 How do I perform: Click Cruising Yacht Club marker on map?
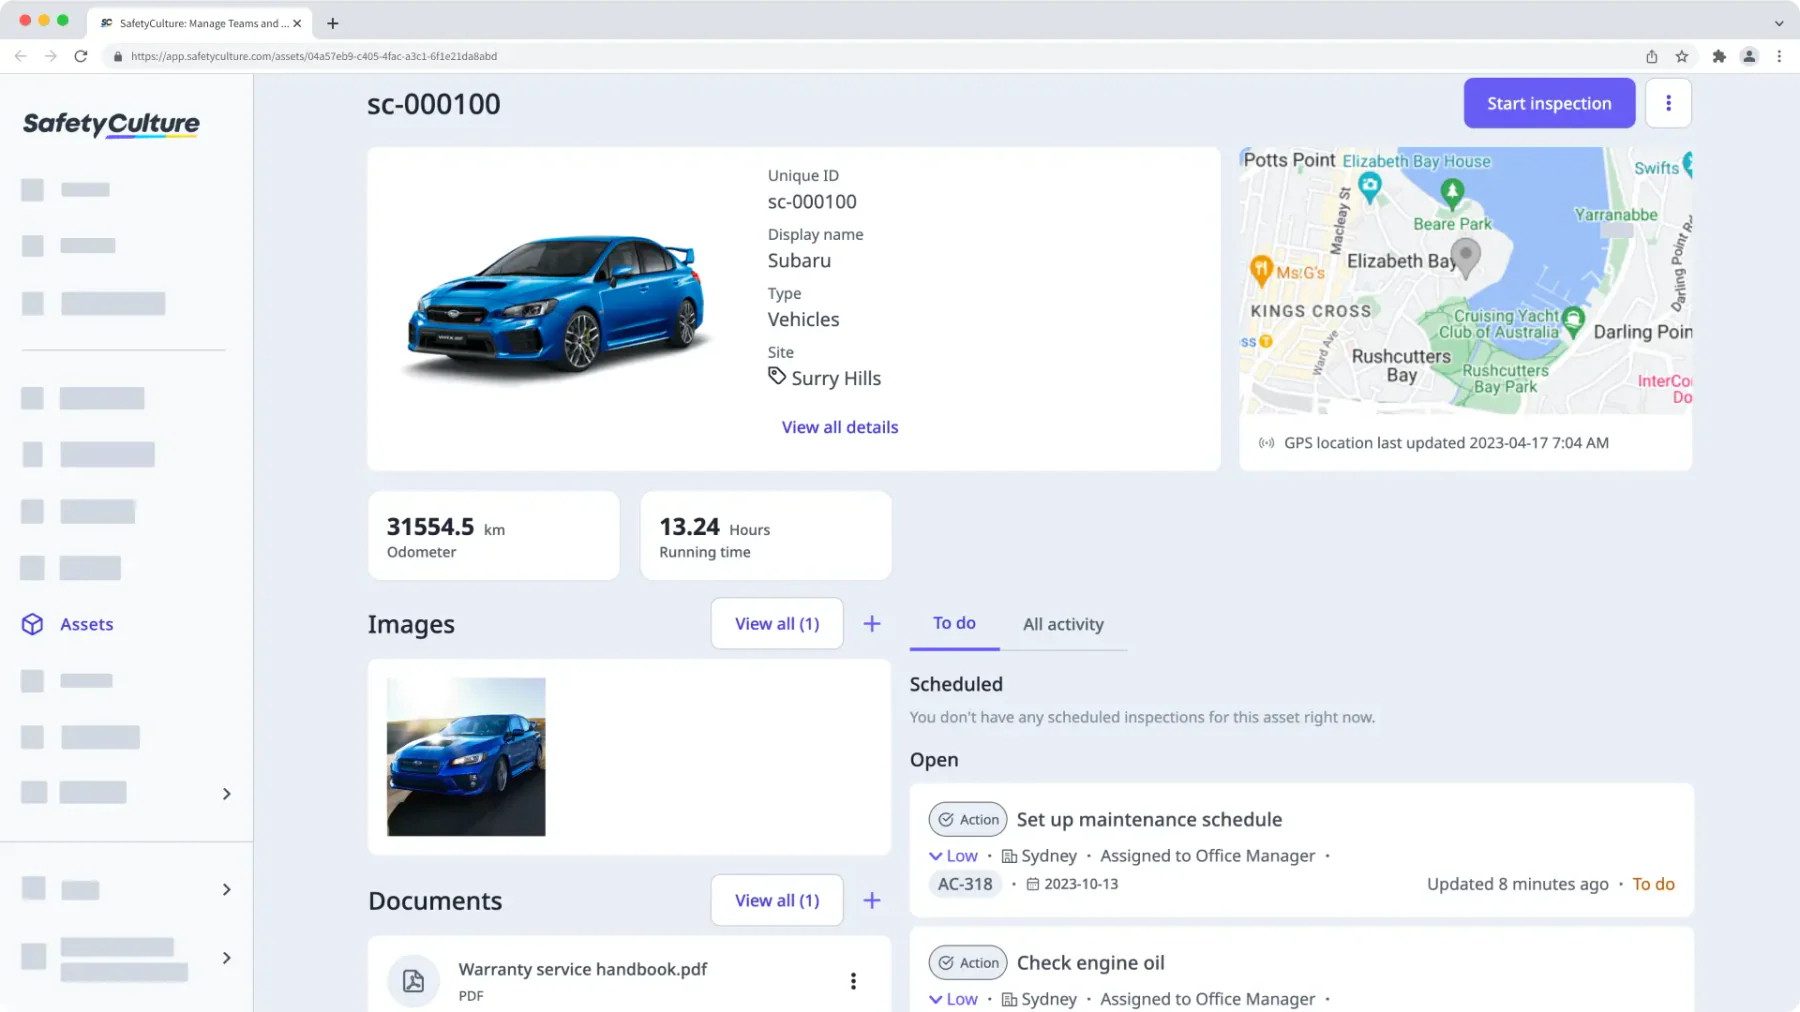(1573, 320)
